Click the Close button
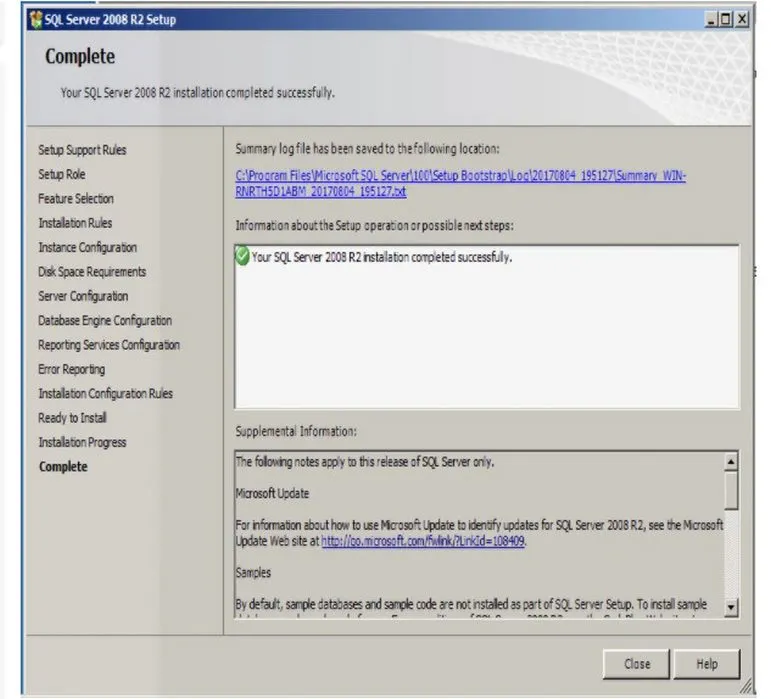The height and width of the screenshot is (699, 771). (x=636, y=664)
